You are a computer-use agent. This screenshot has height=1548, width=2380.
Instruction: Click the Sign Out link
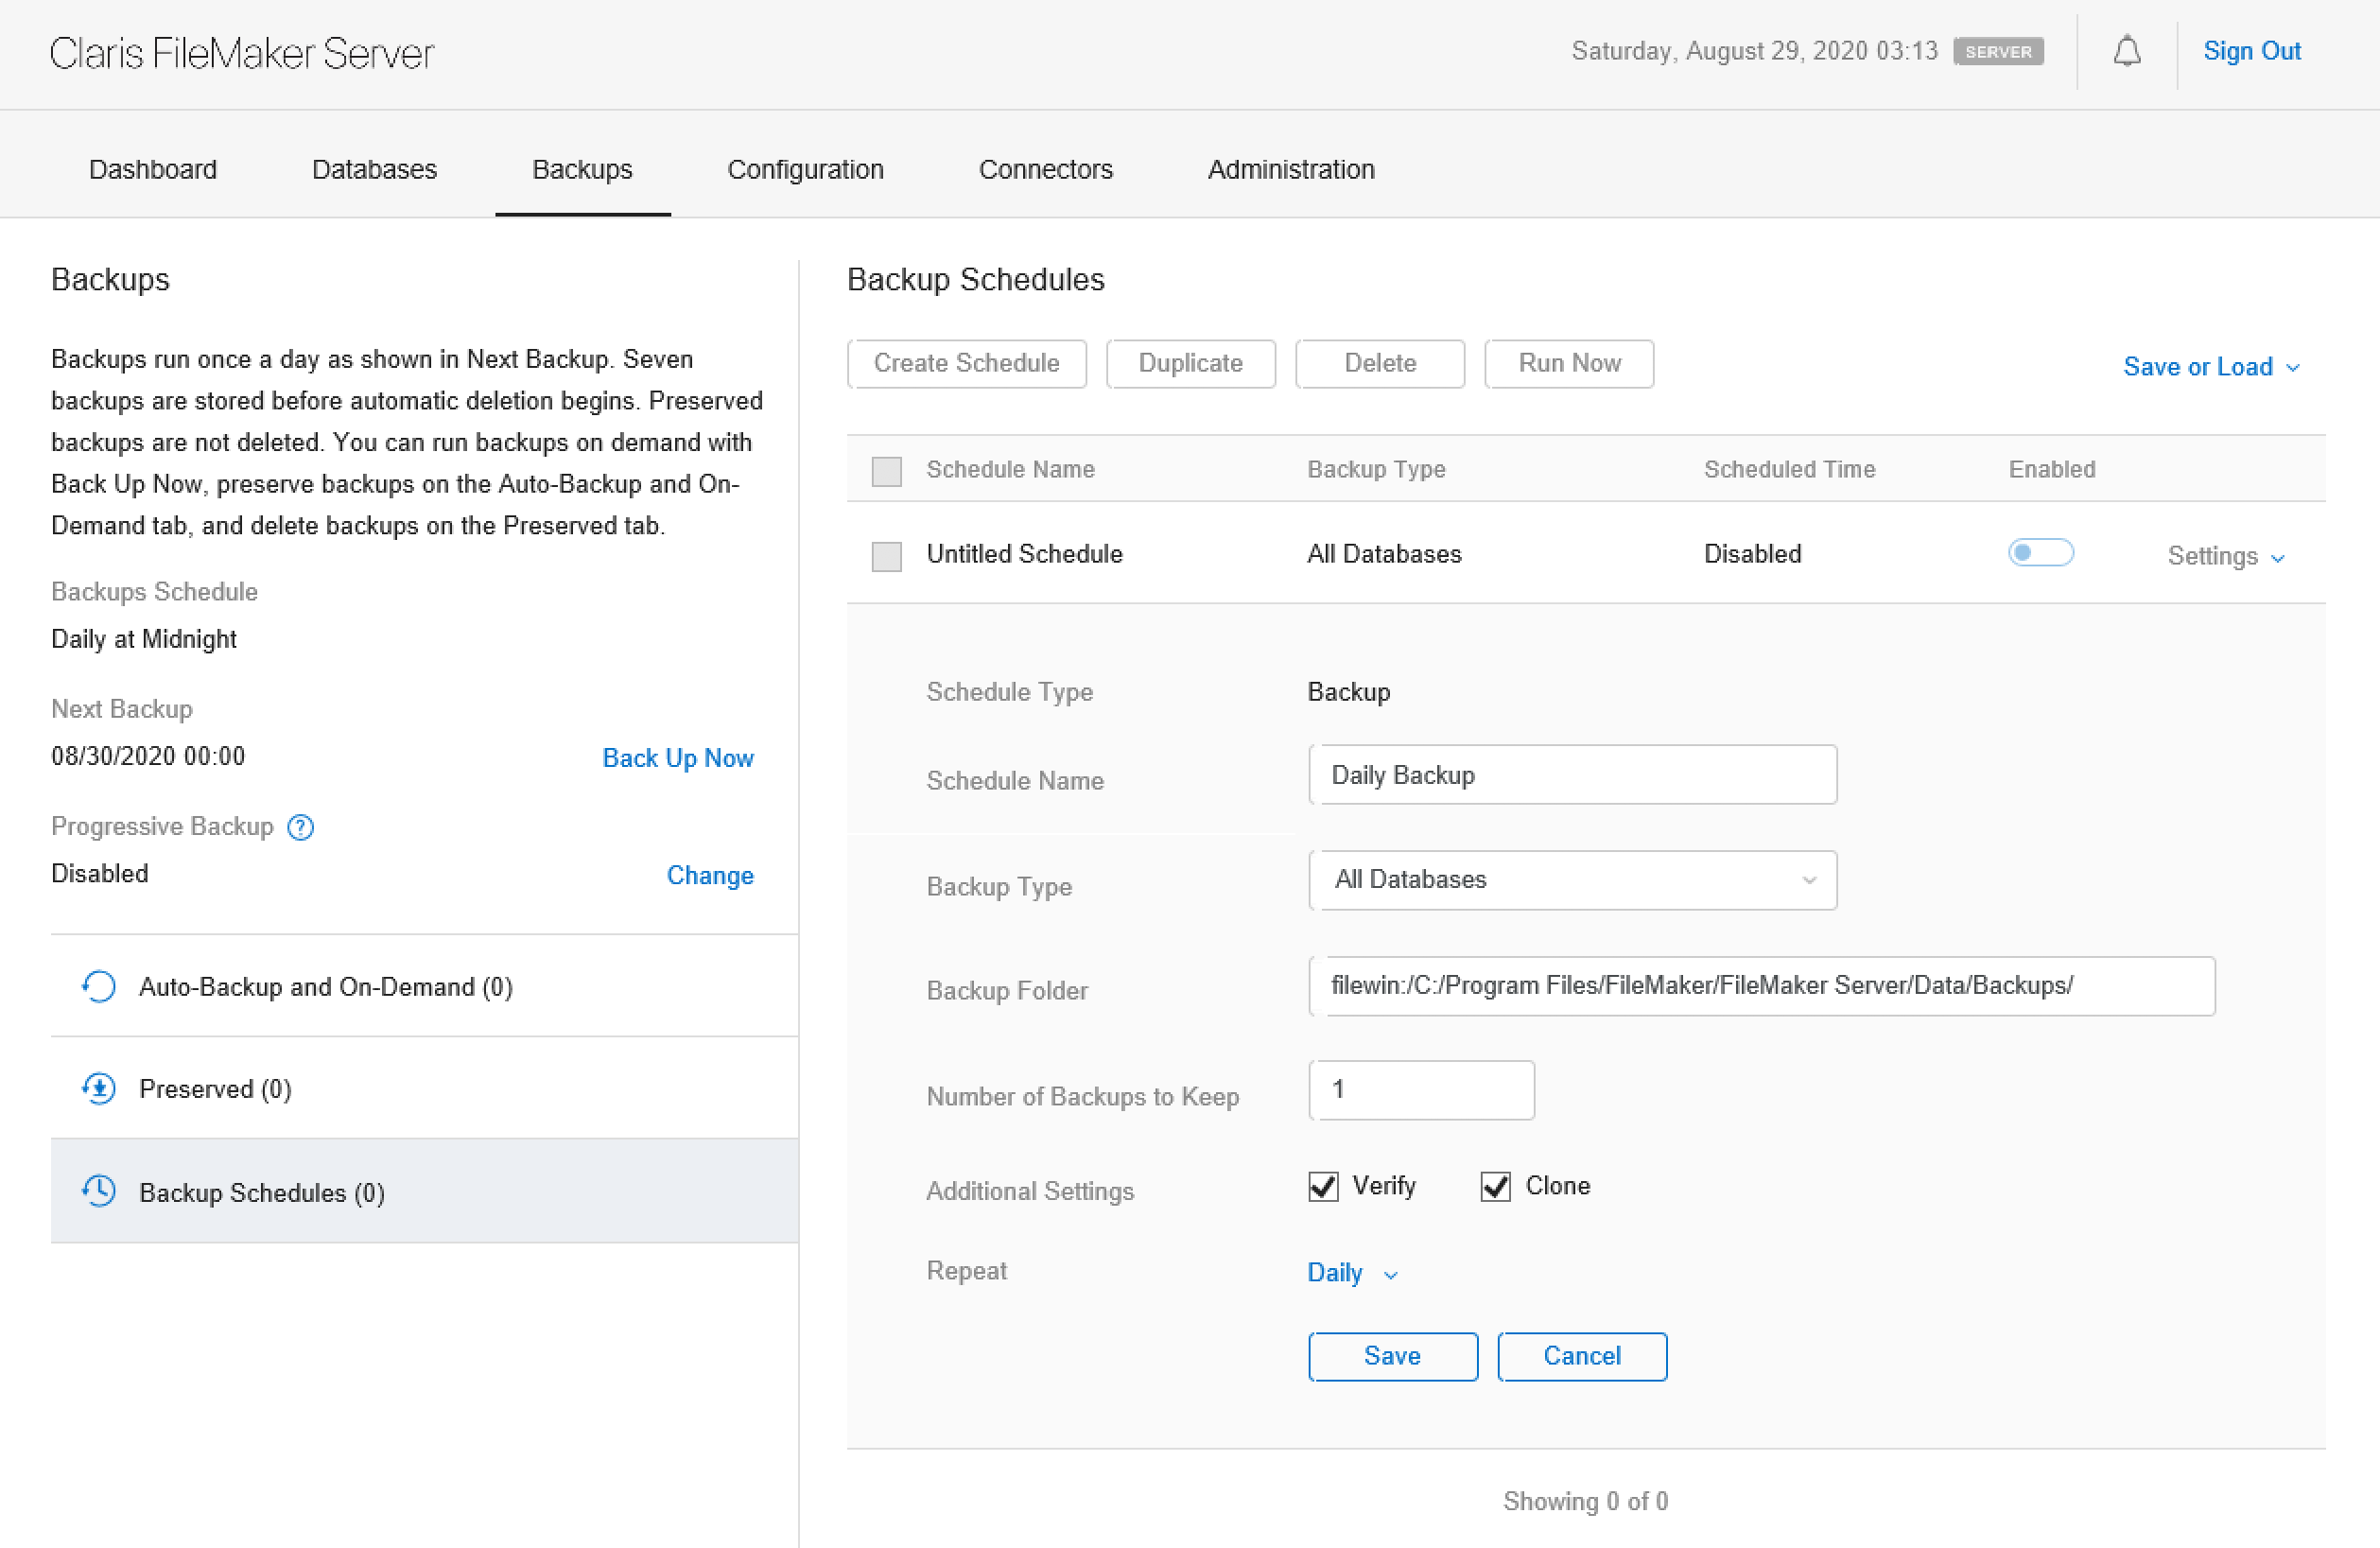2251,51
